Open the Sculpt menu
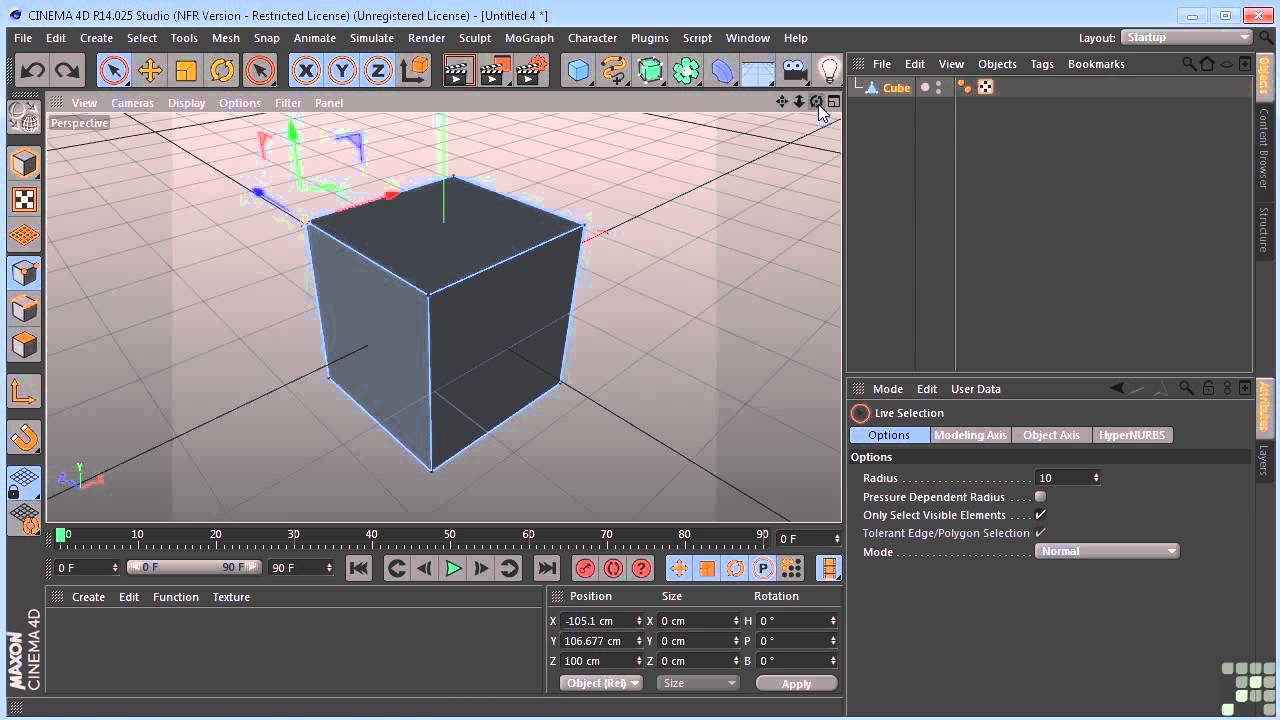Viewport: 1280px width, 720px height. pyautogui.click(x=475, y=38)
